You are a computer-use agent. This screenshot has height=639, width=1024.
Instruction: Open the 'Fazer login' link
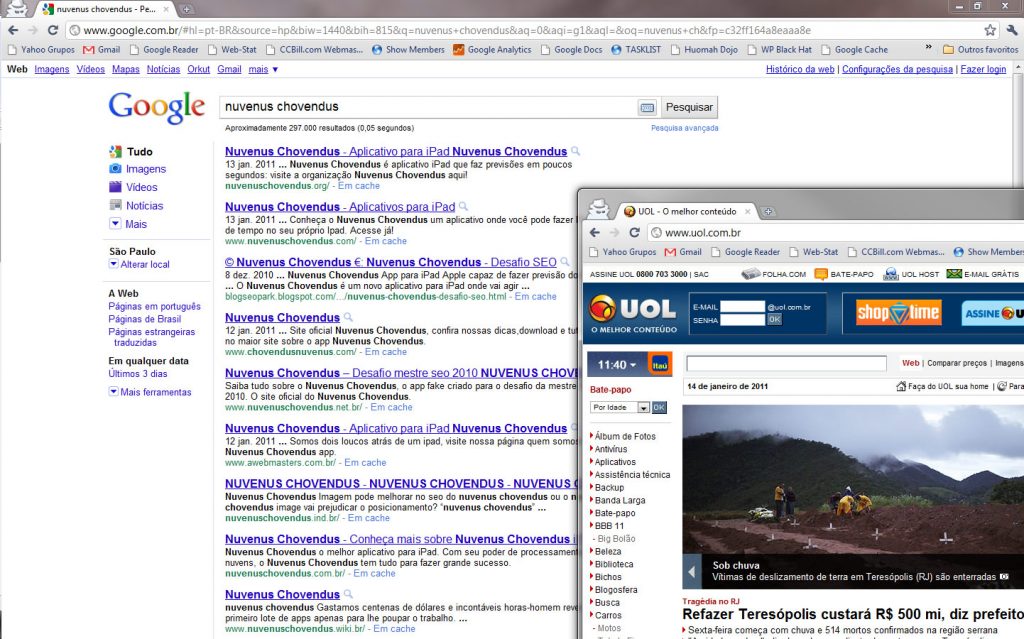click(x=982, y=69)
